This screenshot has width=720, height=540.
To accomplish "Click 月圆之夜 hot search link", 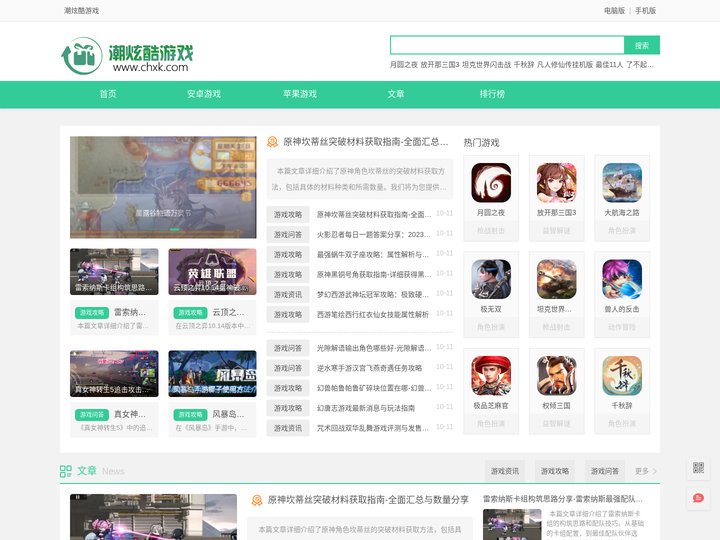I will 404,65.
